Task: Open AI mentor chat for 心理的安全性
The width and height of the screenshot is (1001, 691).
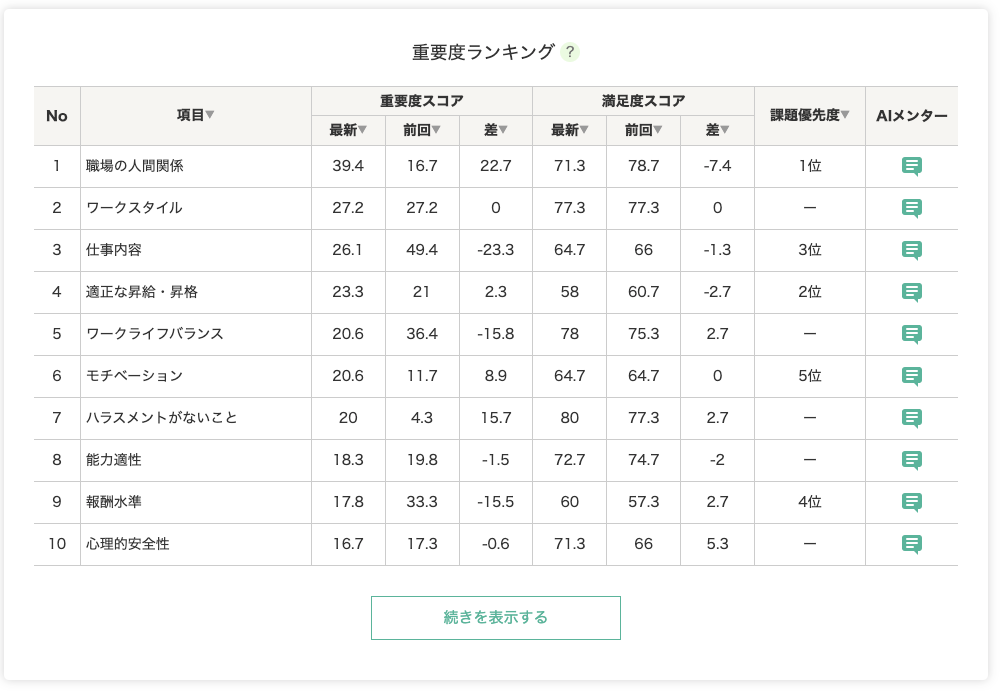Action: (x=911, y=544)
